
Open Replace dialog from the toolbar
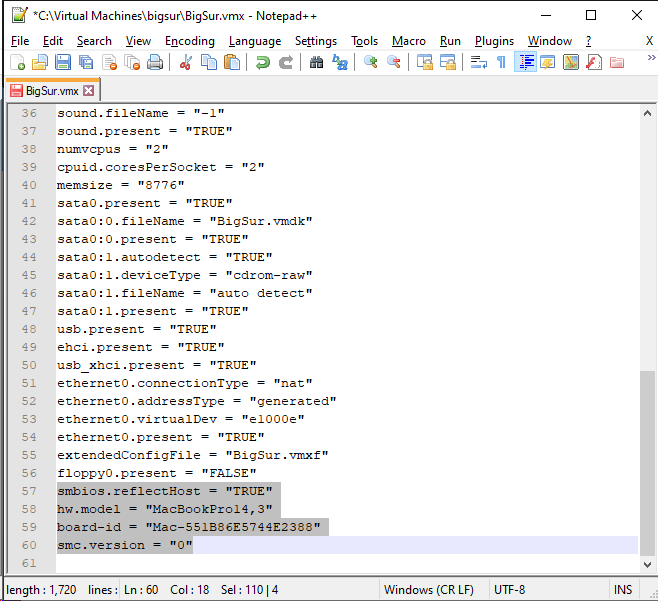339,63
